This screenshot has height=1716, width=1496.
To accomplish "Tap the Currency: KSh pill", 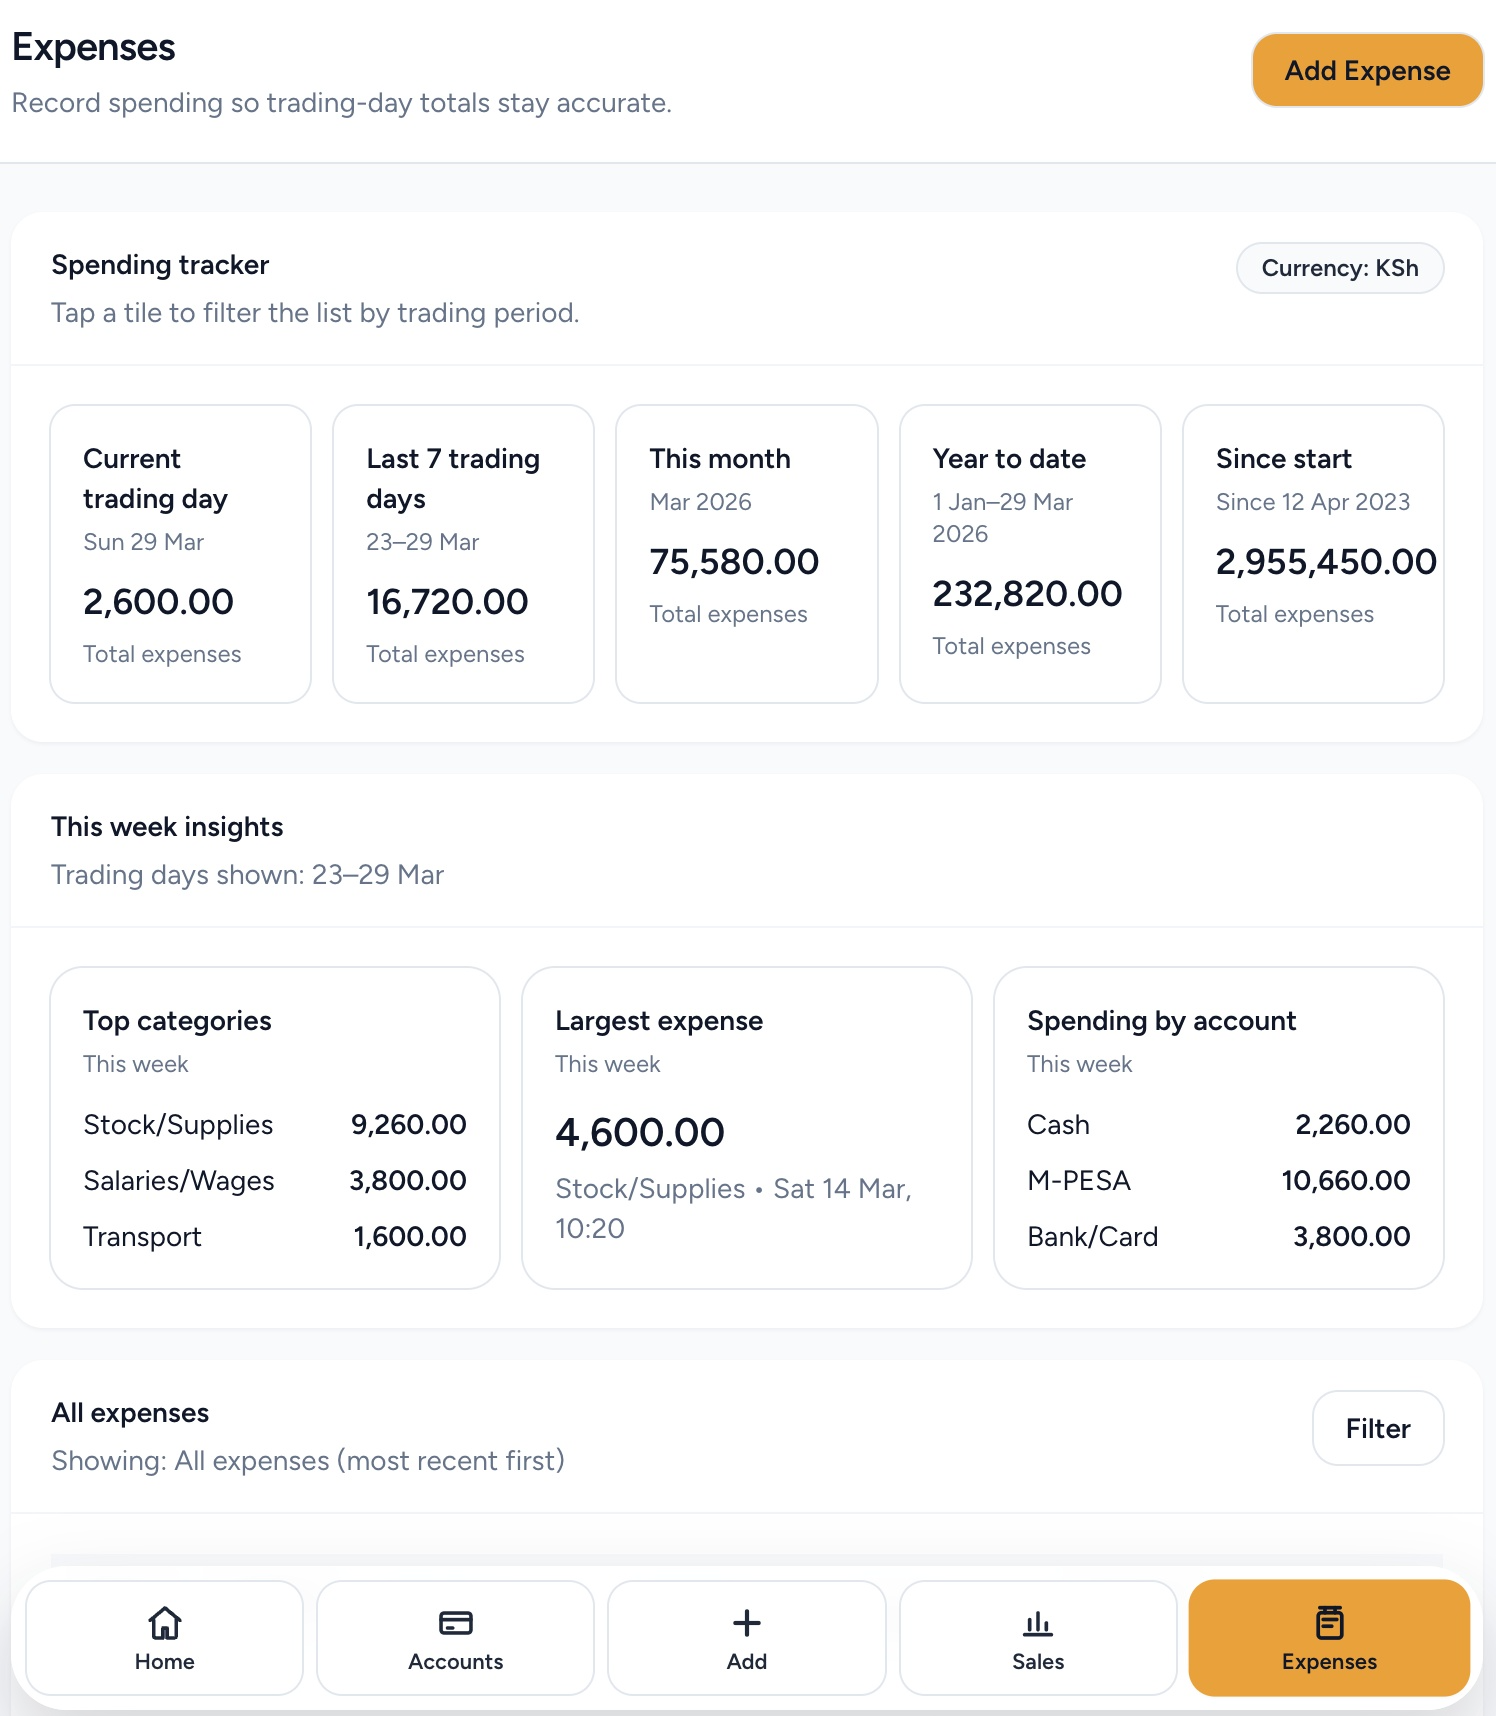I will (1339, 268).
